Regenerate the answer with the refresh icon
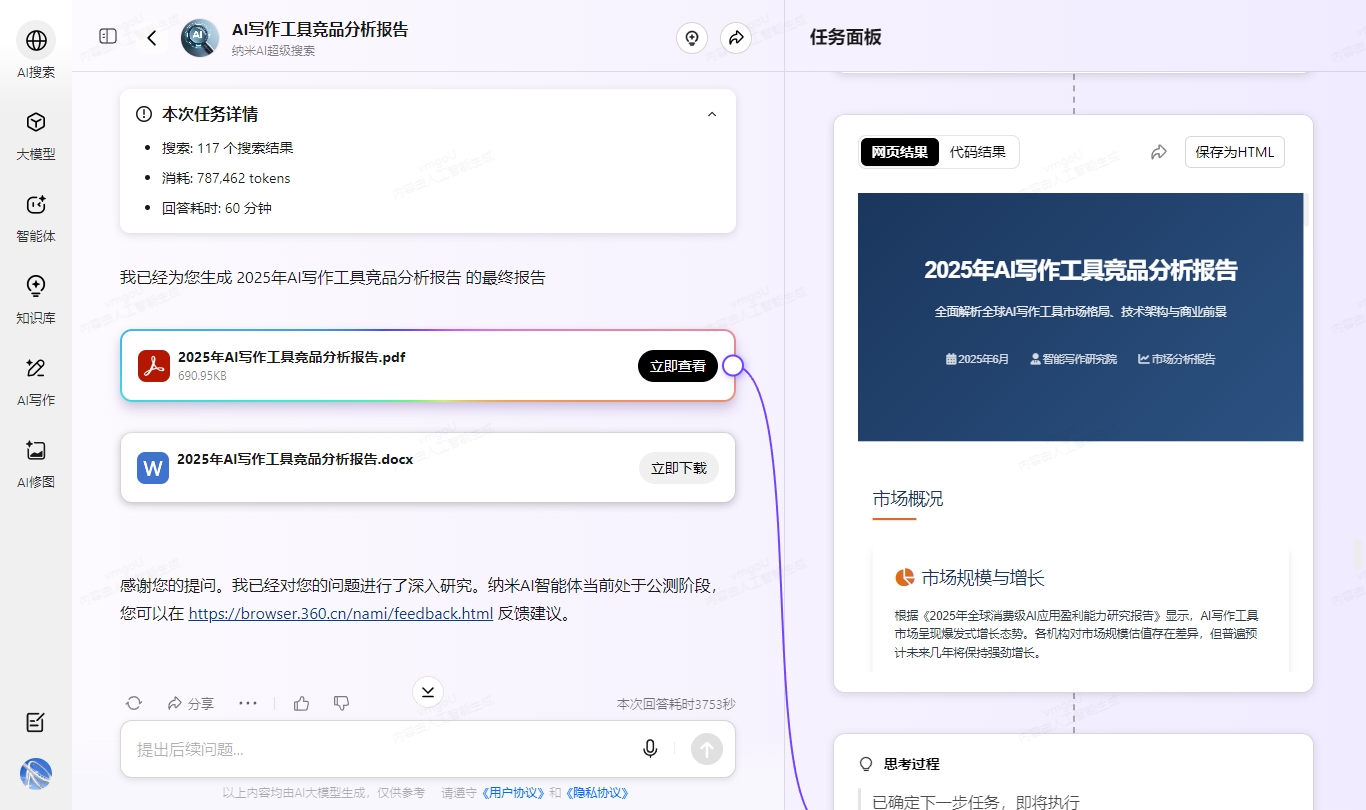Image resolution: width=1366 pixels, height=810 pixels. (x=134, y=704)
